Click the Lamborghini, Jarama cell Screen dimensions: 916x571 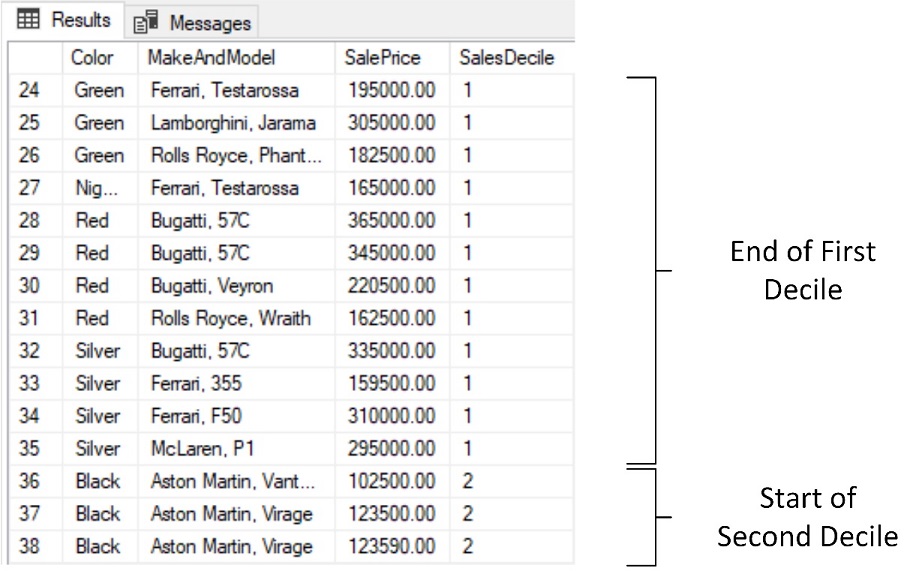tap(233, 123)
